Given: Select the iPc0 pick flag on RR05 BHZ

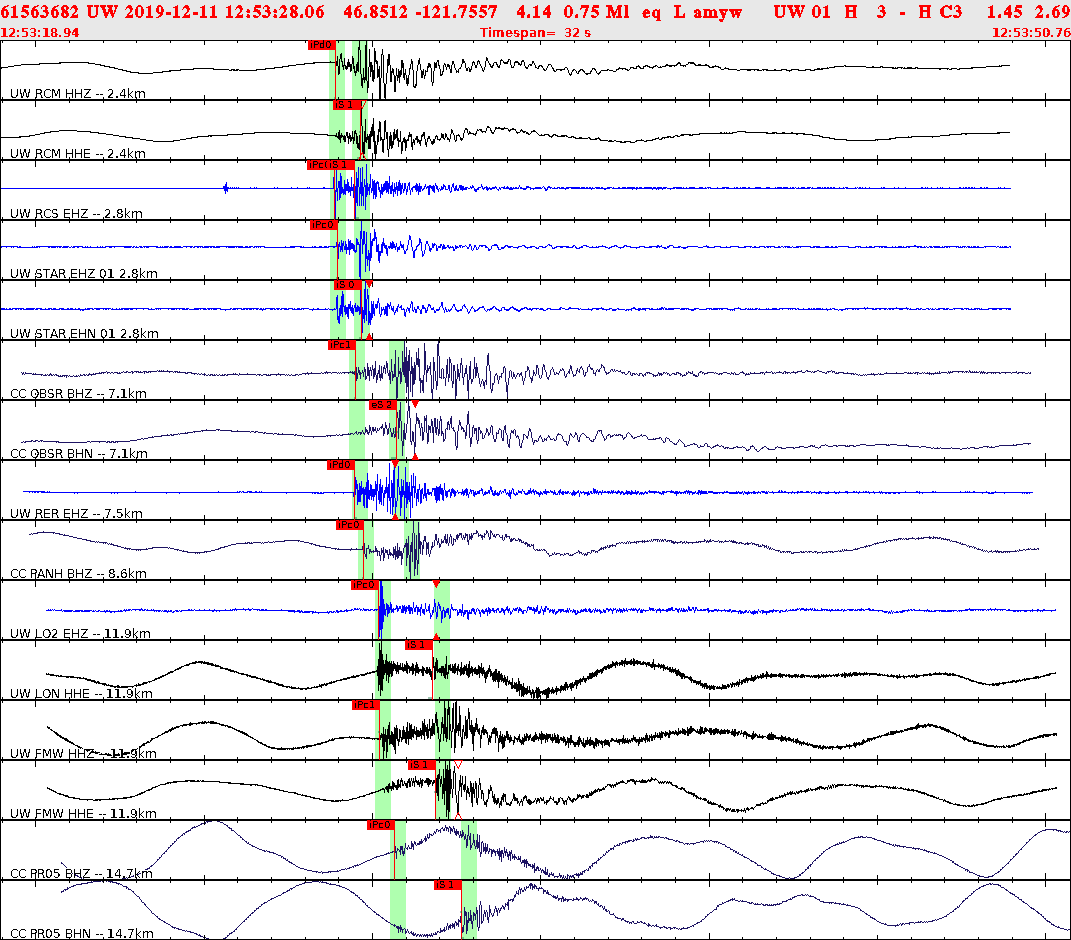Looking at the screenshot, I should [x=380, y=825].
